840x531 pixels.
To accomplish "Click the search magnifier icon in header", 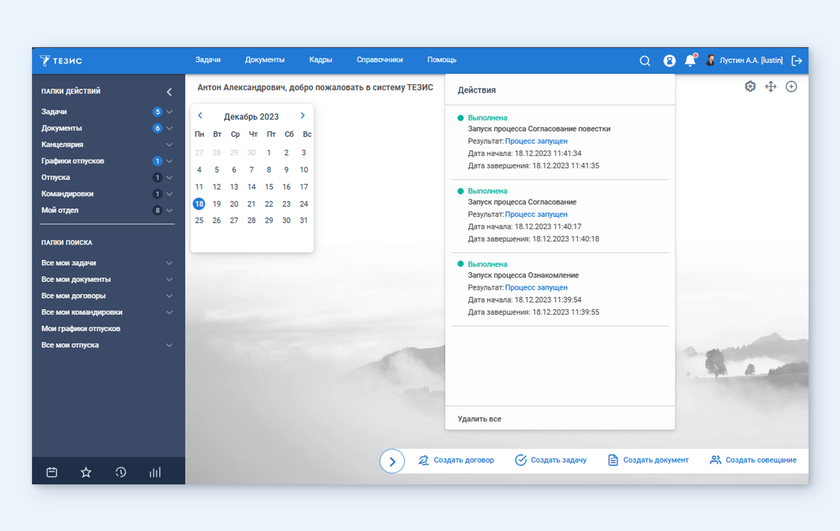I will [x=645, y=61].
